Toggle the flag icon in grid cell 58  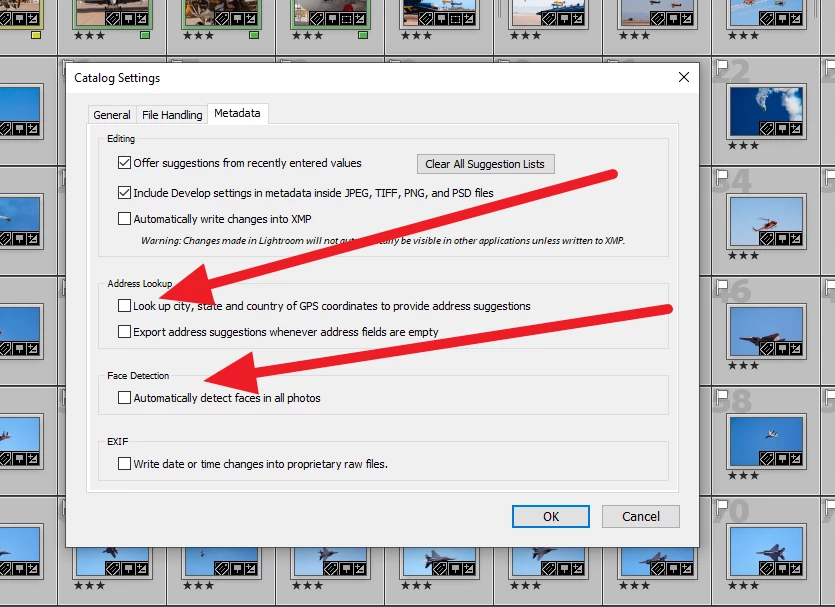click(722, 397)
